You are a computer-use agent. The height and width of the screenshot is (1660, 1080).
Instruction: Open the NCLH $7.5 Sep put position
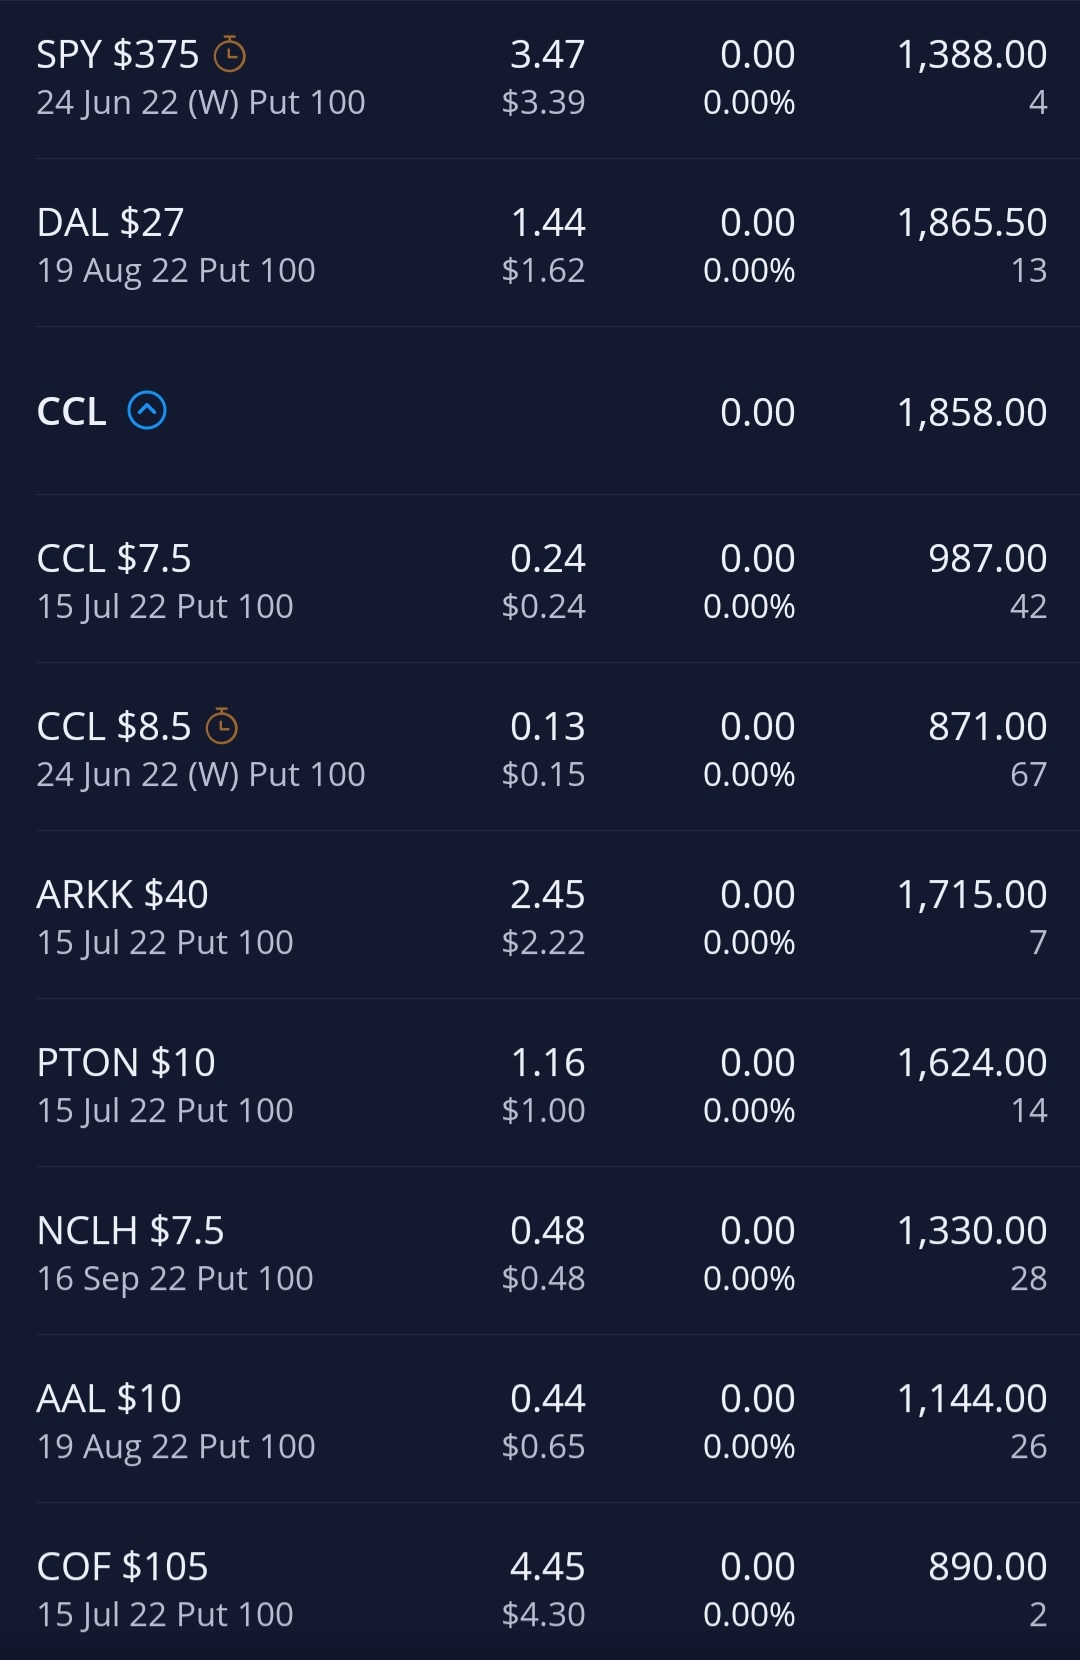540,1251
